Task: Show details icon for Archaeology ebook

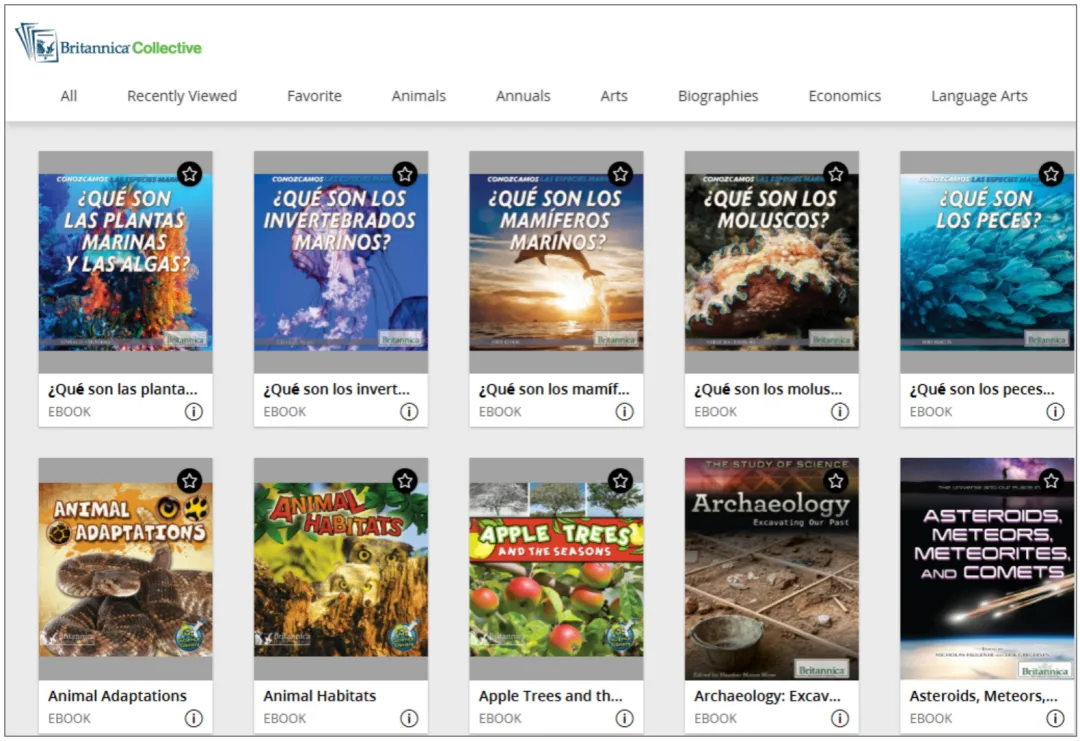Action: [840, 718]
